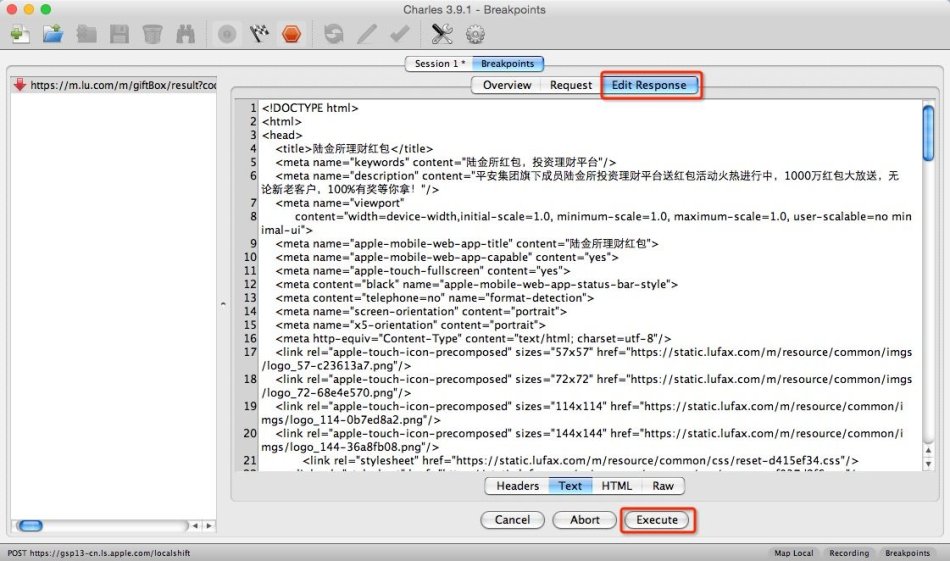Click the meta name="keywords" line

pos(445,162)
